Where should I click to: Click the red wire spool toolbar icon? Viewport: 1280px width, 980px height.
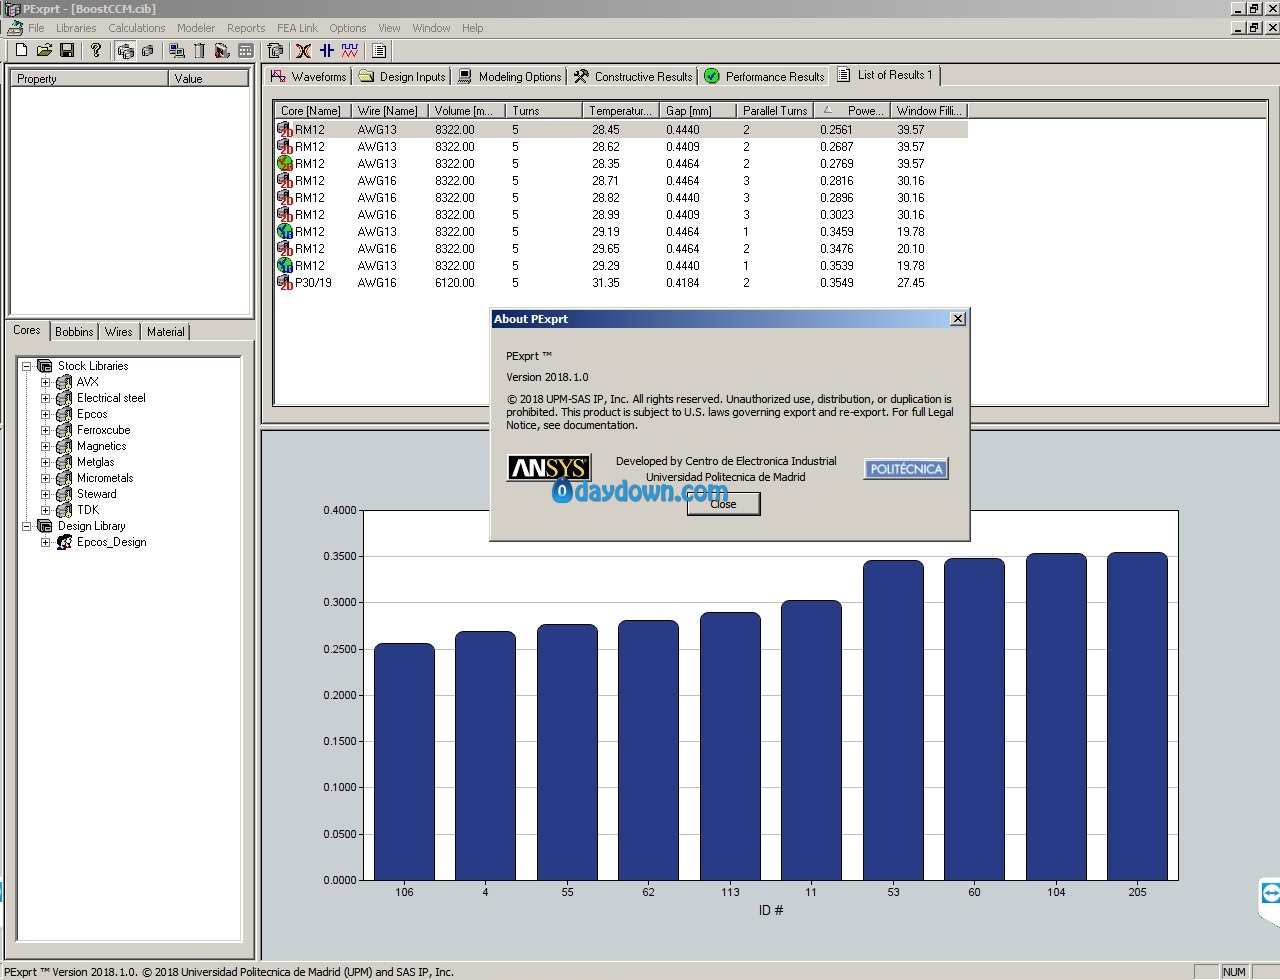[222, 50]
